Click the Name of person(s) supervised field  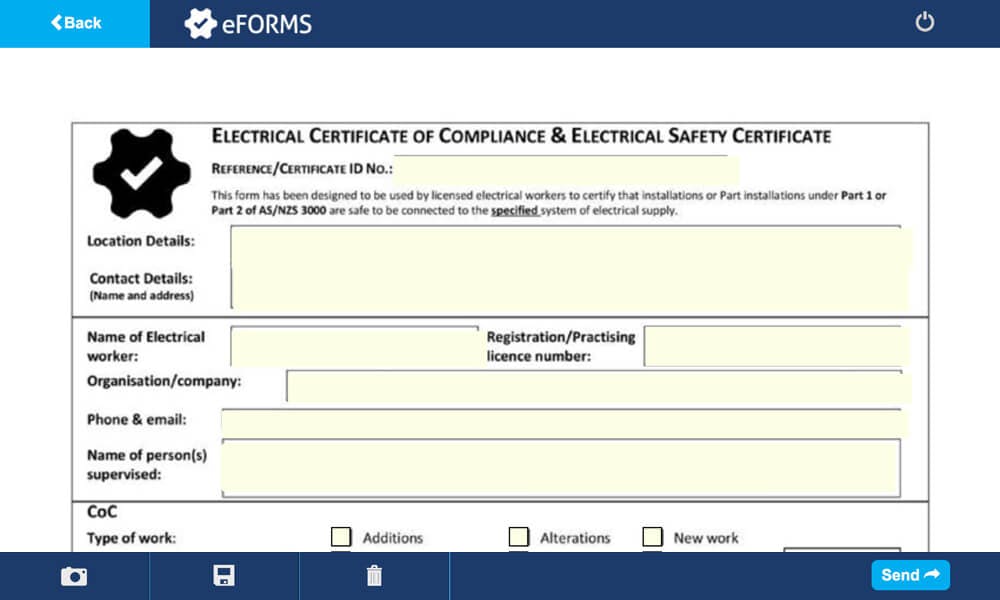[x=560, y=466]
